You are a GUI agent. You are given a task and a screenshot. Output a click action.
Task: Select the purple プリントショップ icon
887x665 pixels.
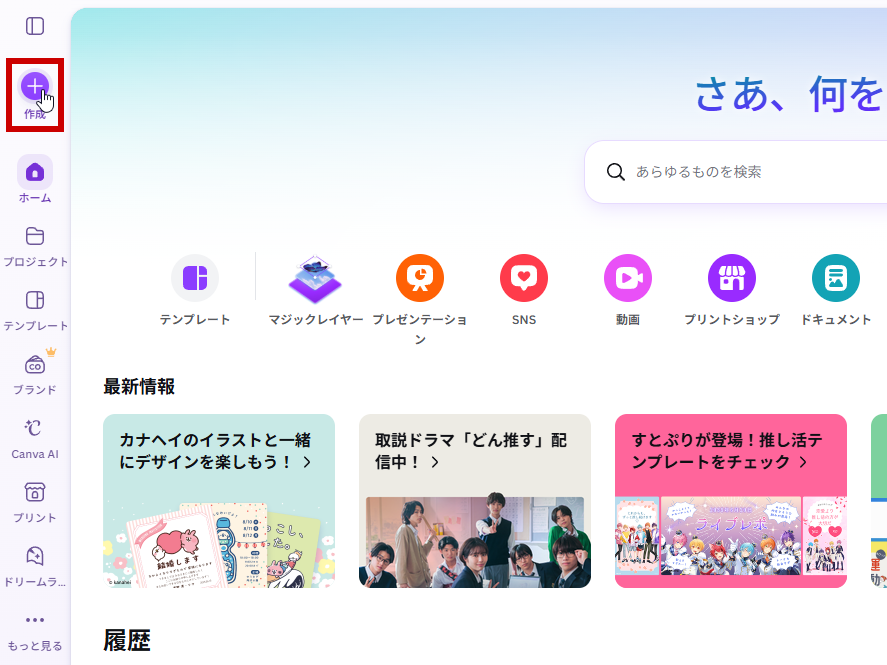tap(732, 278)
